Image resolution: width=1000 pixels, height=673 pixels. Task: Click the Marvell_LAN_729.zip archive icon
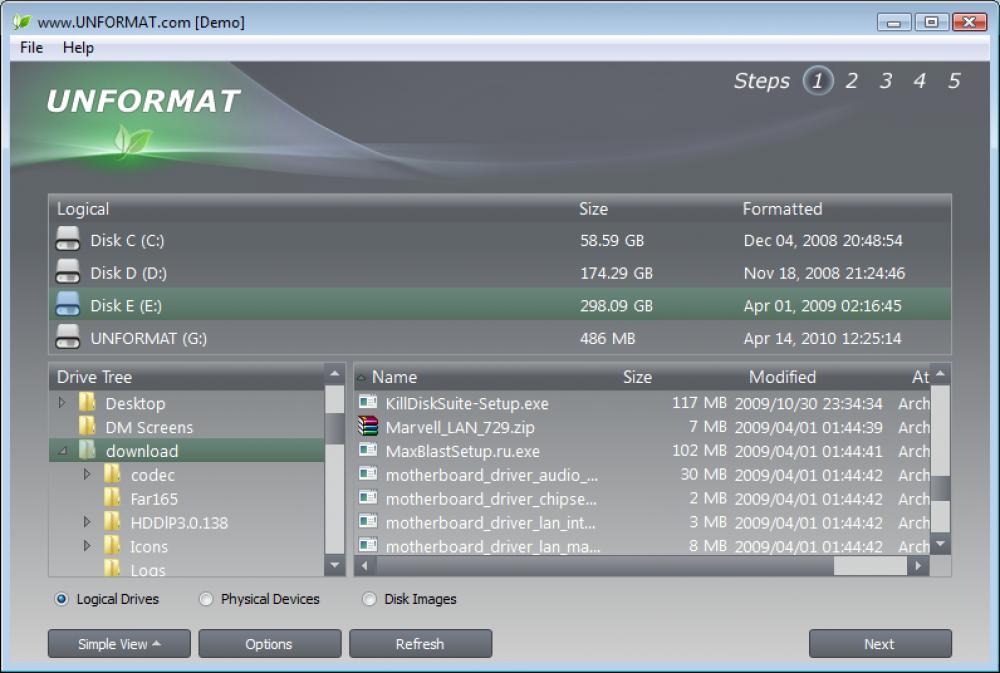369,427
